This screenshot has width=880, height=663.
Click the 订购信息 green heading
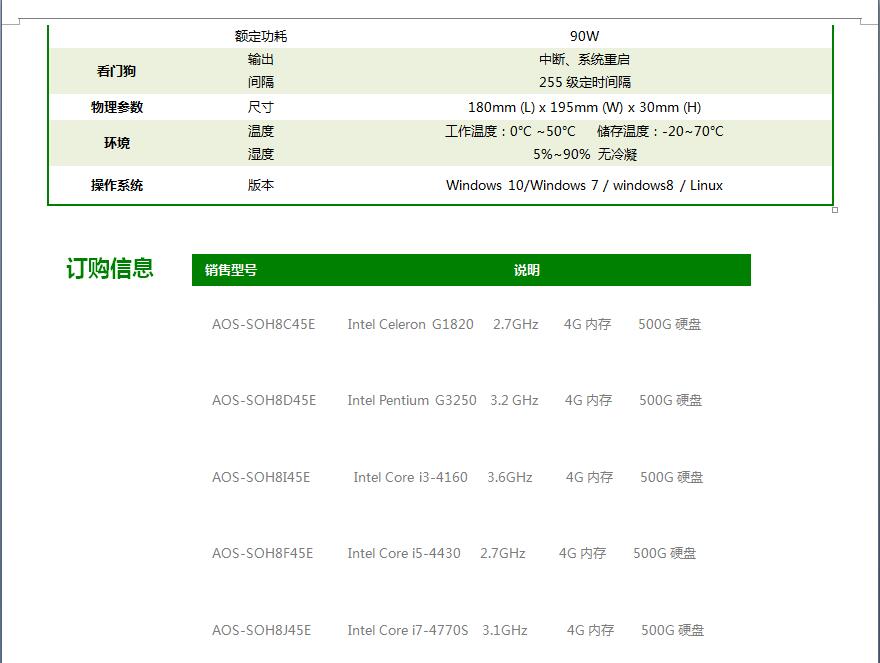point(110,268)
